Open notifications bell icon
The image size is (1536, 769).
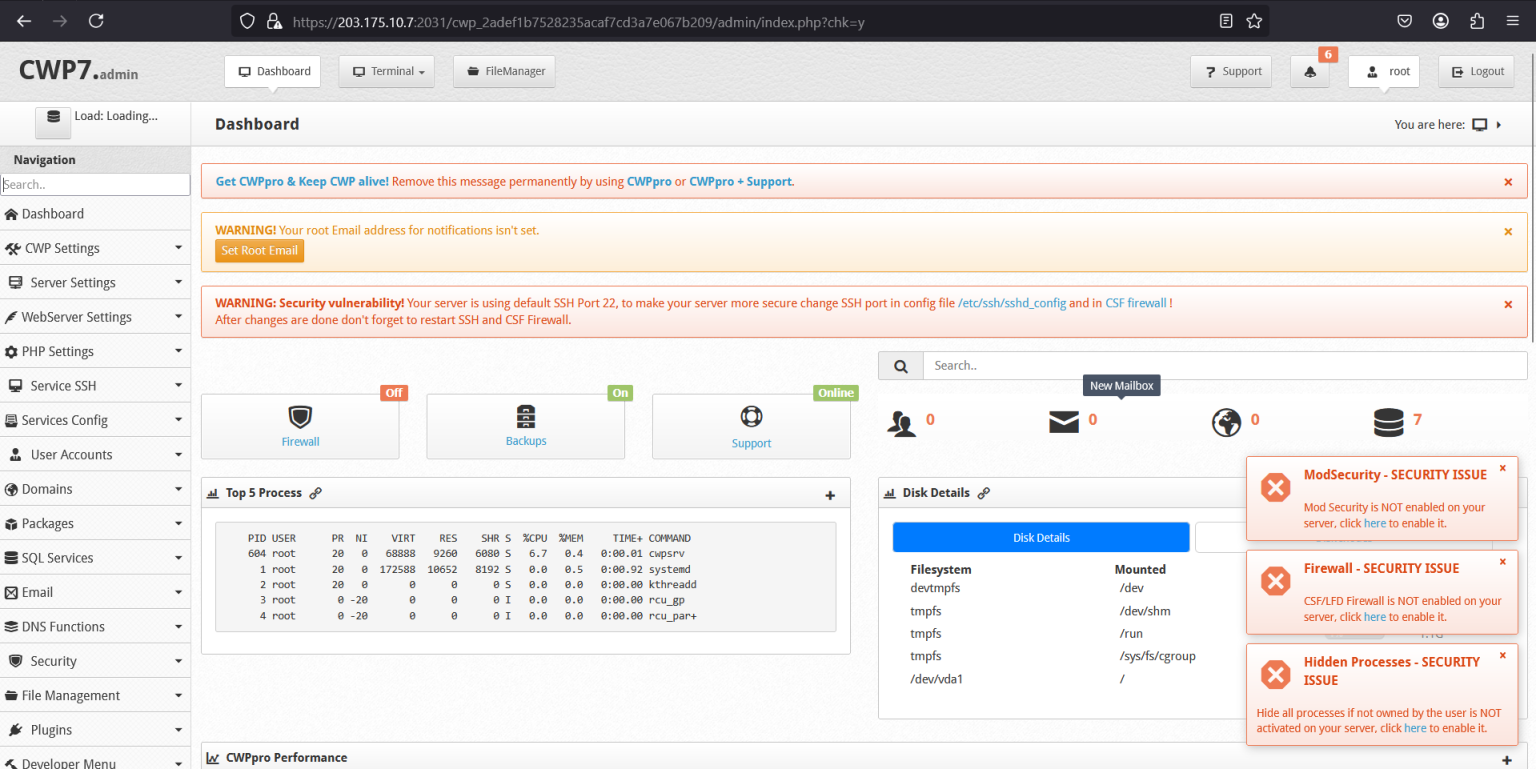coord(1310,72)
